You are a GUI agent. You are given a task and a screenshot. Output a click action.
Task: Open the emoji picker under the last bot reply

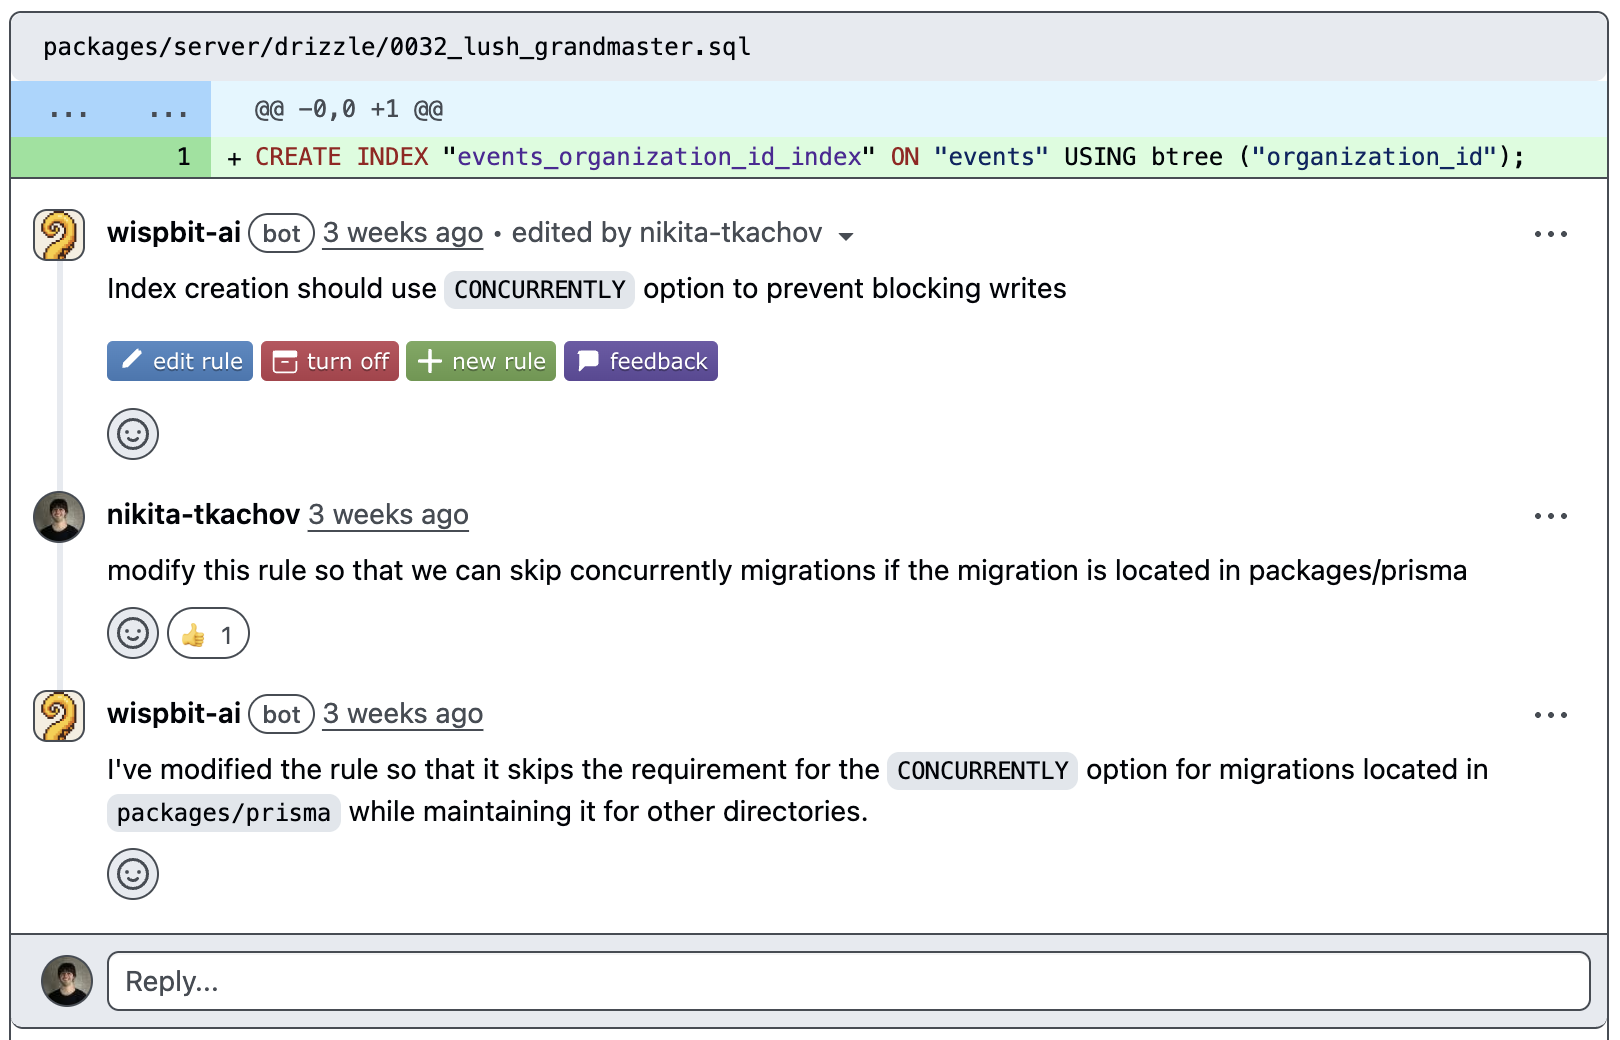[x=133, y=874]
